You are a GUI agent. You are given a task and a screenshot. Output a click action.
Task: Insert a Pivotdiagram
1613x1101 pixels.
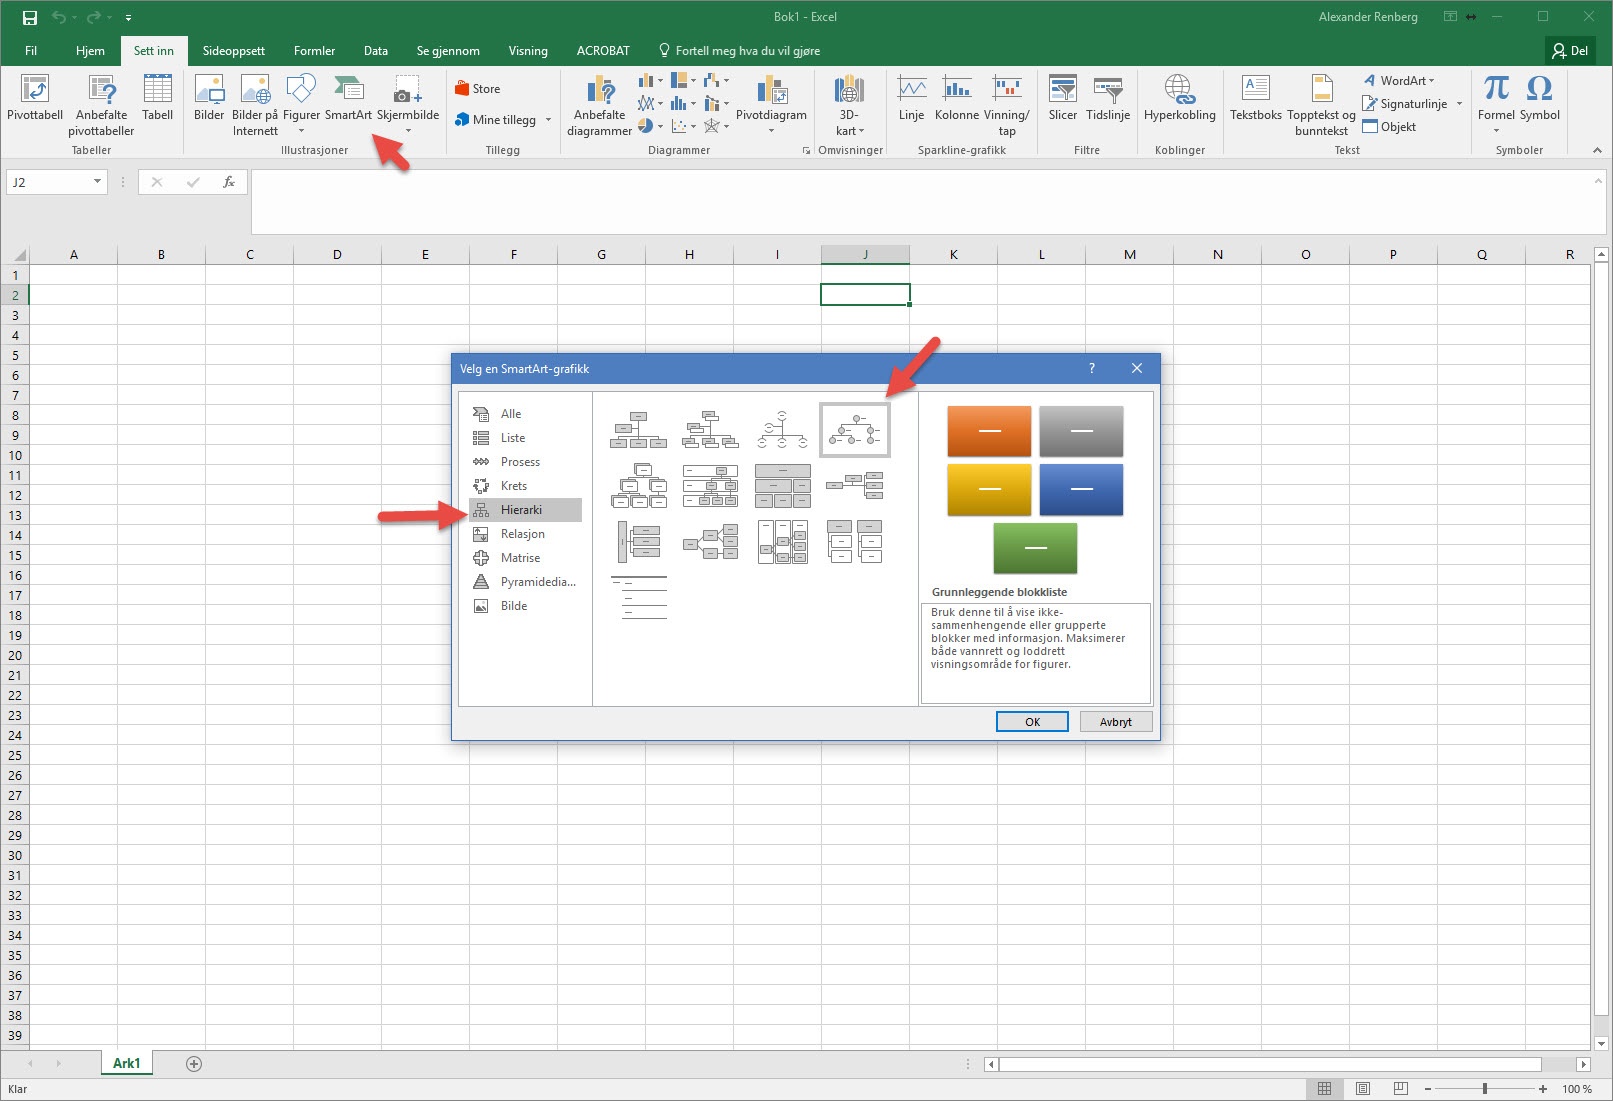pyautogui.click(x=771, y=103)
